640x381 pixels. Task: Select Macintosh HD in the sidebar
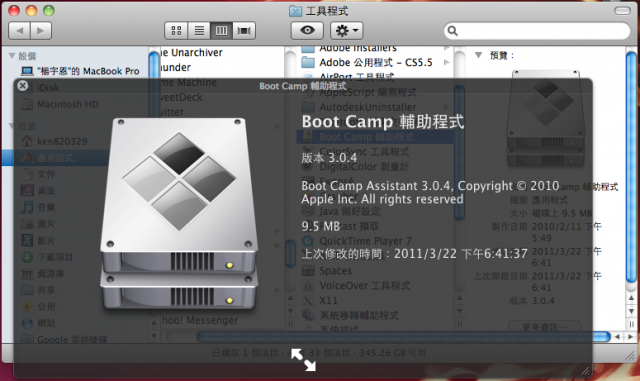[x=60, y=104]
